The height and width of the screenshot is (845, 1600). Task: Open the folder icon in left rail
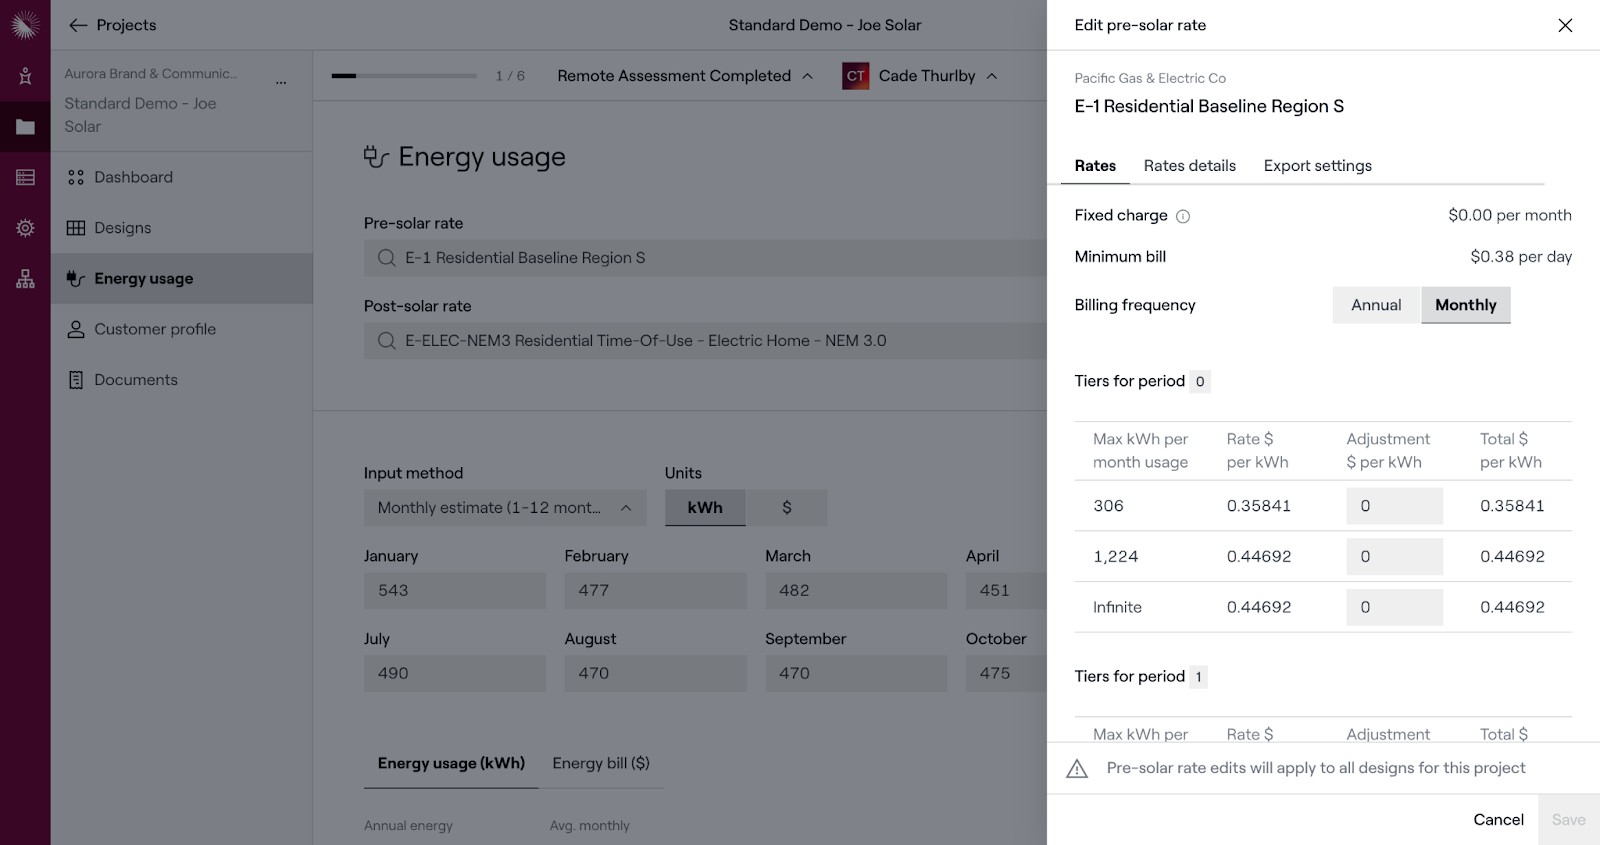click(25, 127)
